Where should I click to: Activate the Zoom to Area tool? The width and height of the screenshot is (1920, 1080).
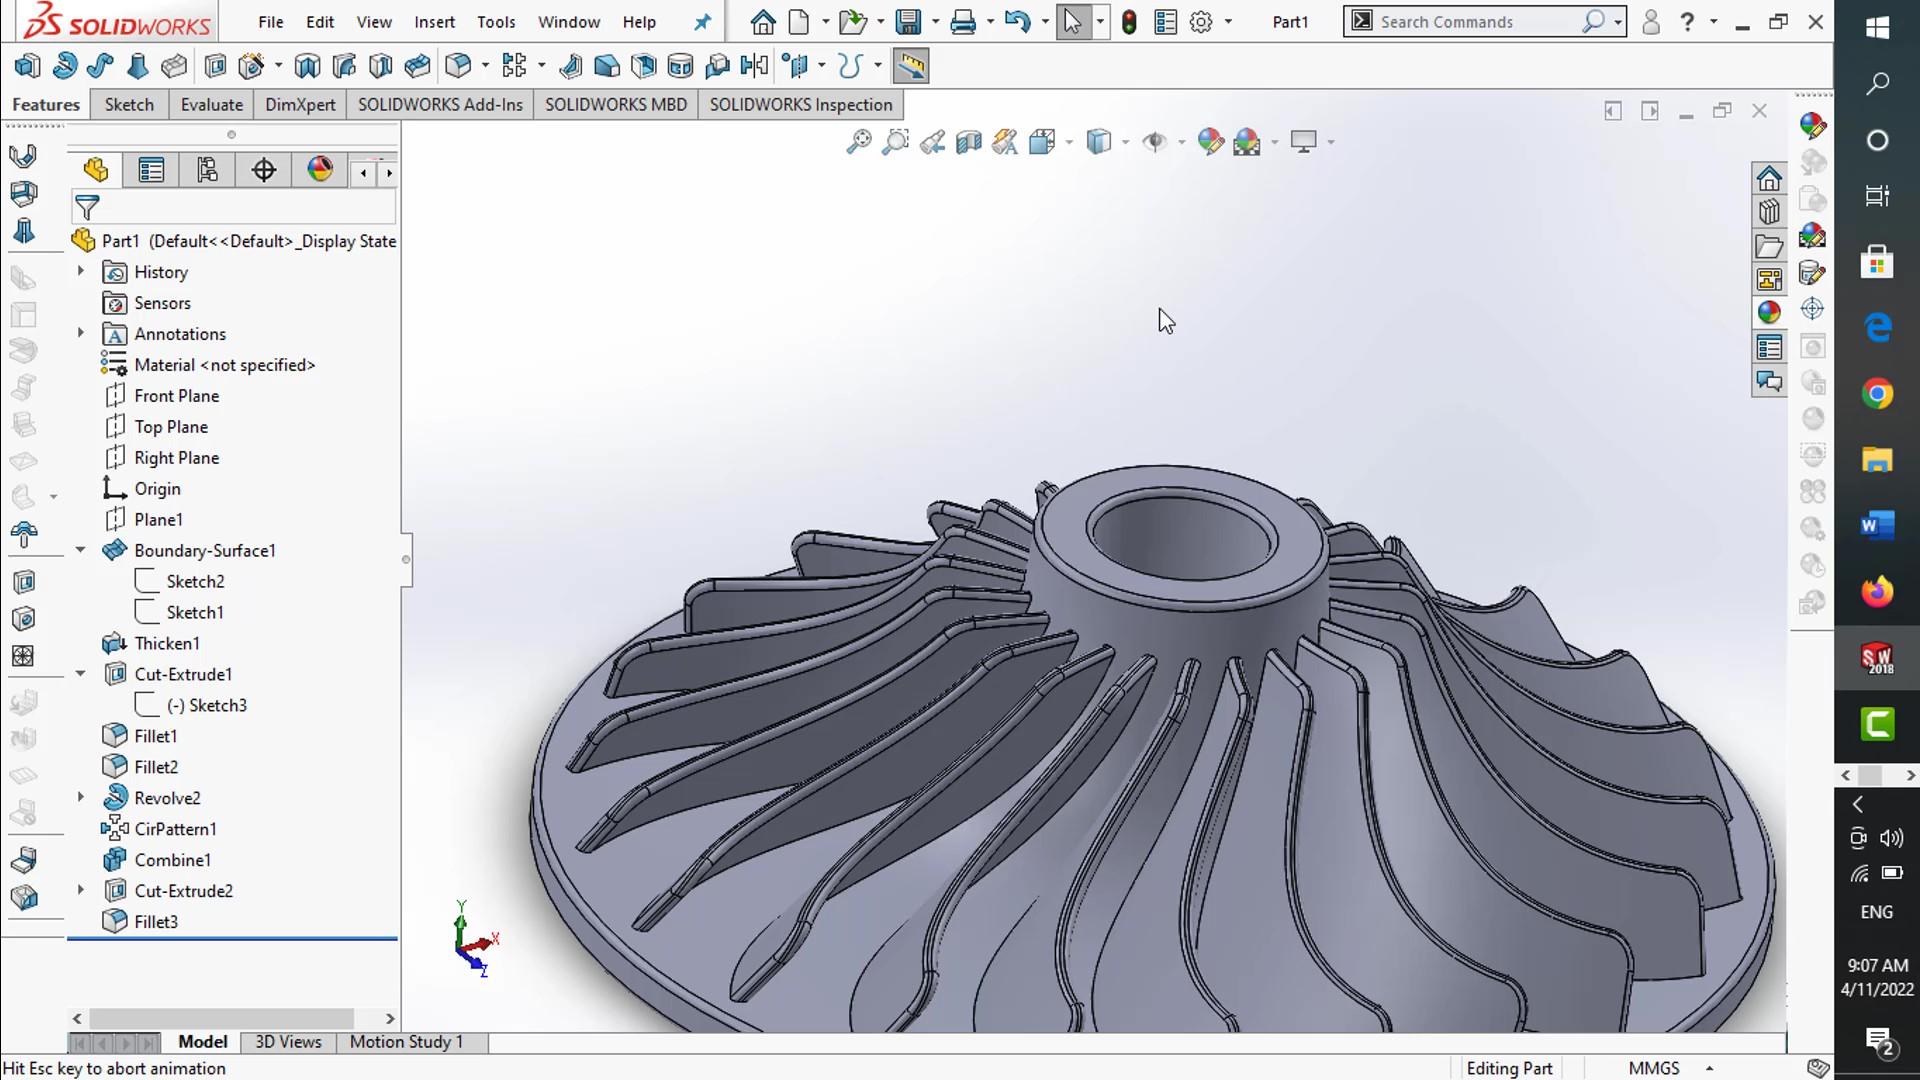pyautogui.click(x=895, y=142)
